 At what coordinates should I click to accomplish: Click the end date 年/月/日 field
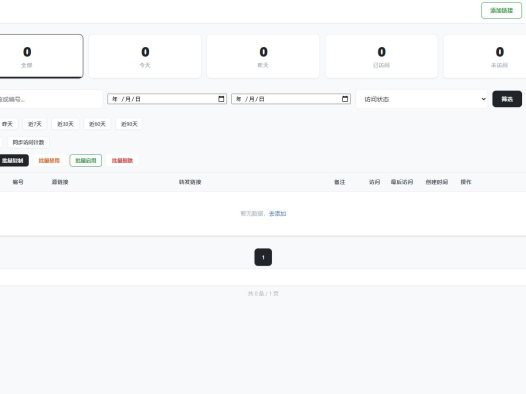coord(291,99)
